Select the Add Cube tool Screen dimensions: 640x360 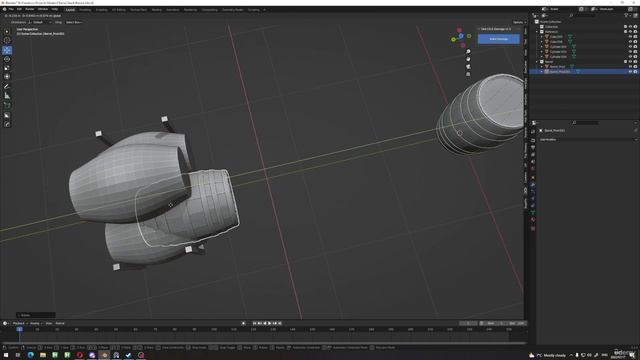pos(7,105)
